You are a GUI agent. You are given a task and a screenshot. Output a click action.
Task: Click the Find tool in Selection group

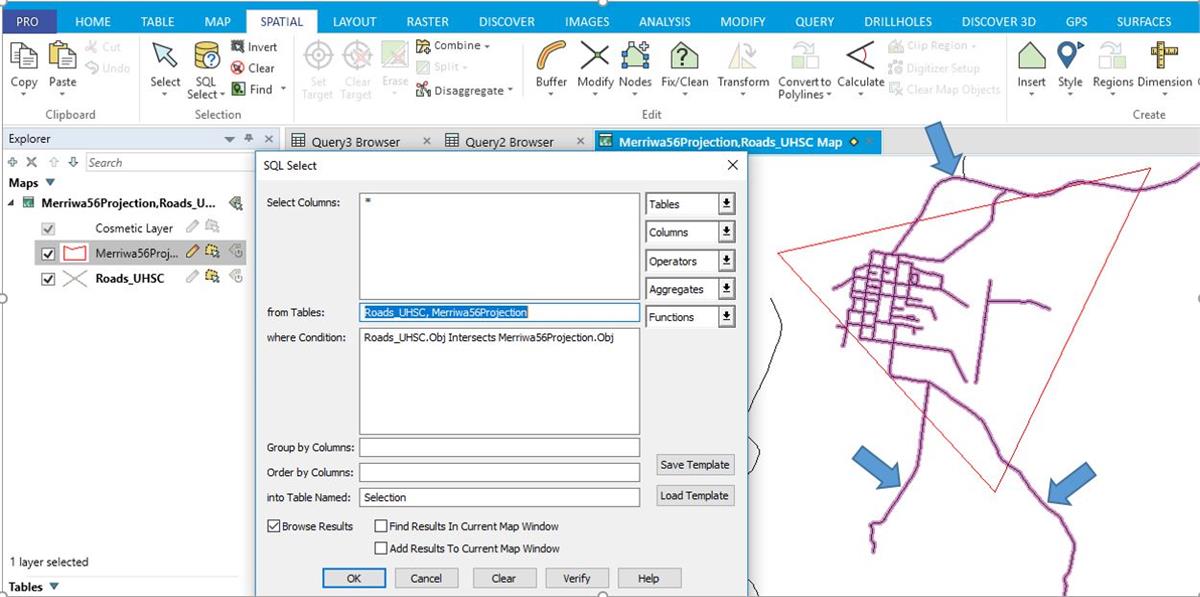click(x=258, y=89)
